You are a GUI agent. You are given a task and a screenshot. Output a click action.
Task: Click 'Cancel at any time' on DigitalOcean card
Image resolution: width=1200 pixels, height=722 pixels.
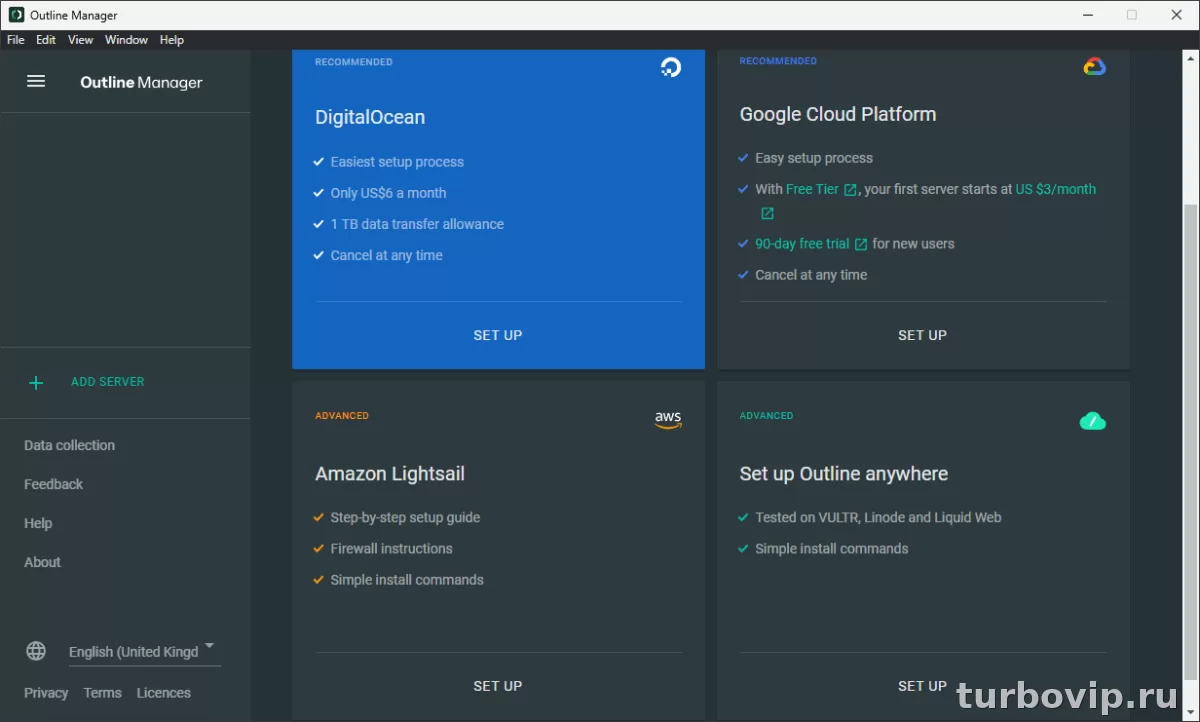click(x=386, y=256)
